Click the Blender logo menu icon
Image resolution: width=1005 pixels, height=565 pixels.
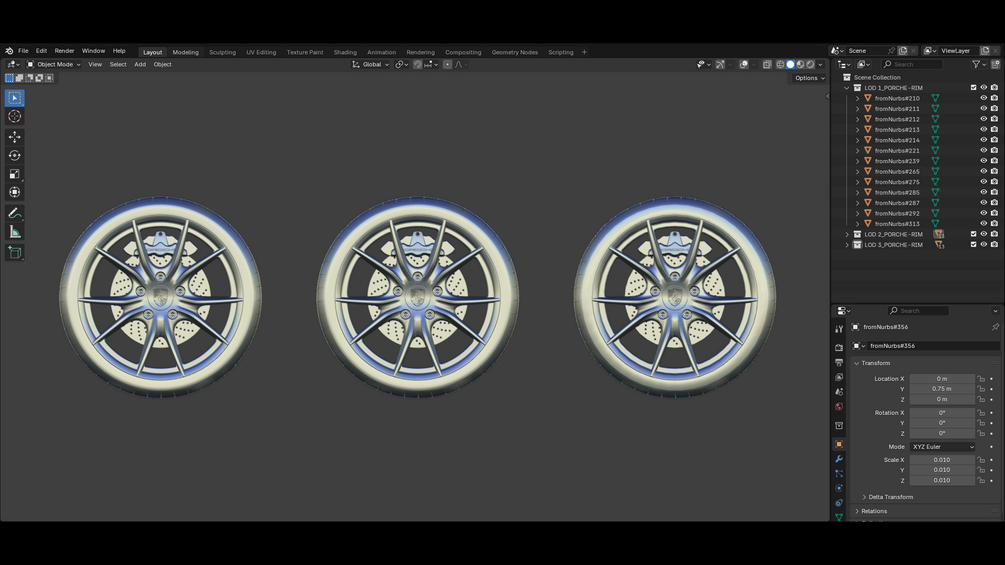pos(9,51)
